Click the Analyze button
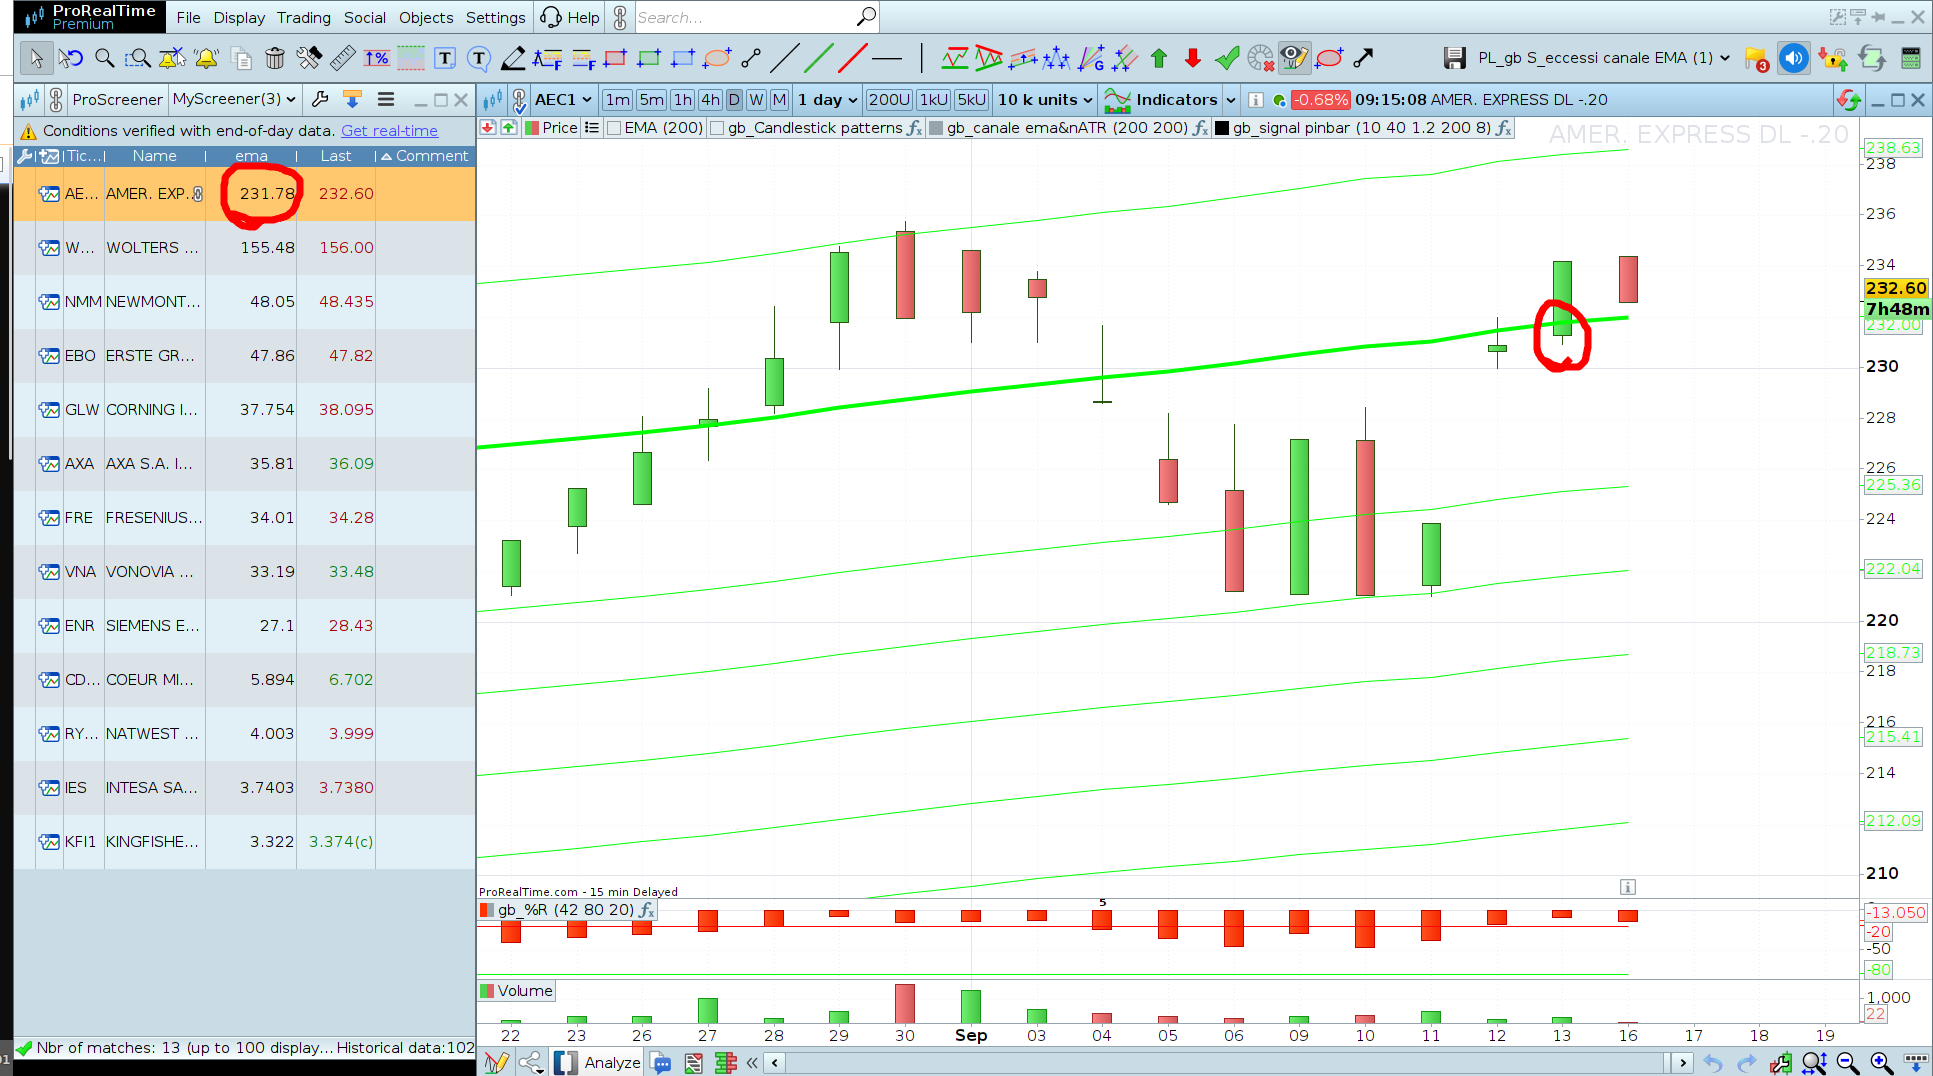Viewport: 1933px width, 1076px height. tap(600, 1063)
